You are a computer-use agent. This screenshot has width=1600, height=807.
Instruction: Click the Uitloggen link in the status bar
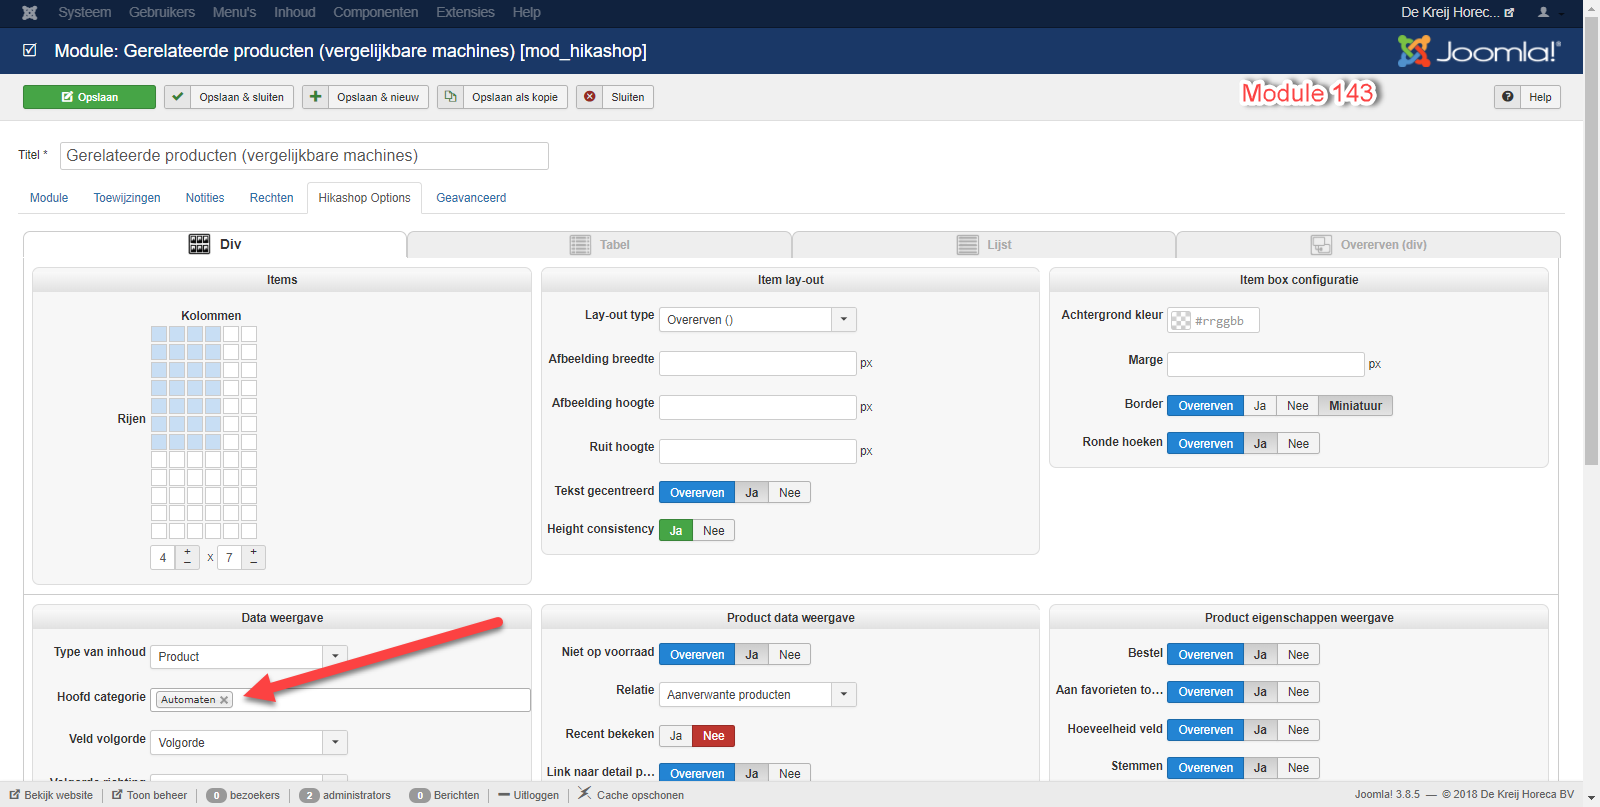click(529, 795)
